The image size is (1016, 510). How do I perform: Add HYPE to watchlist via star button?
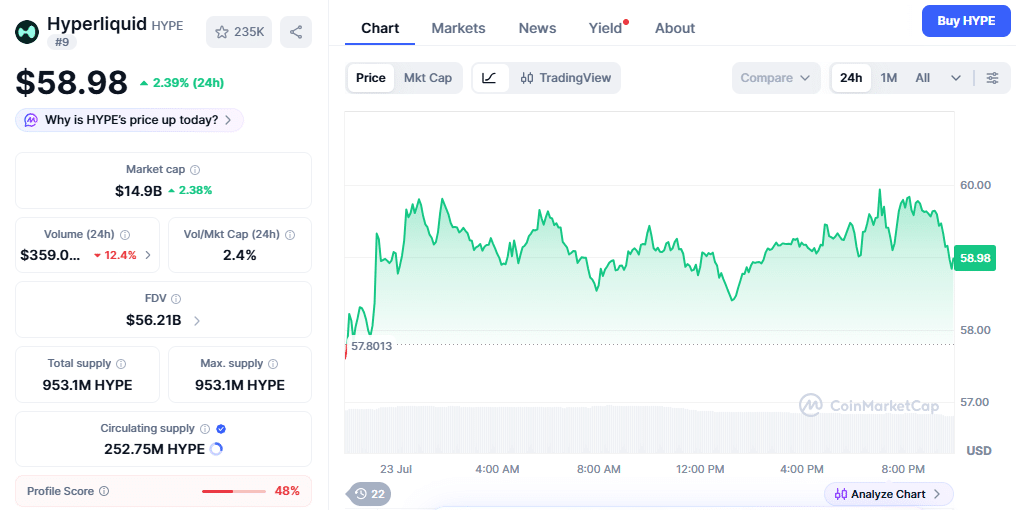(x=239, y=32)
